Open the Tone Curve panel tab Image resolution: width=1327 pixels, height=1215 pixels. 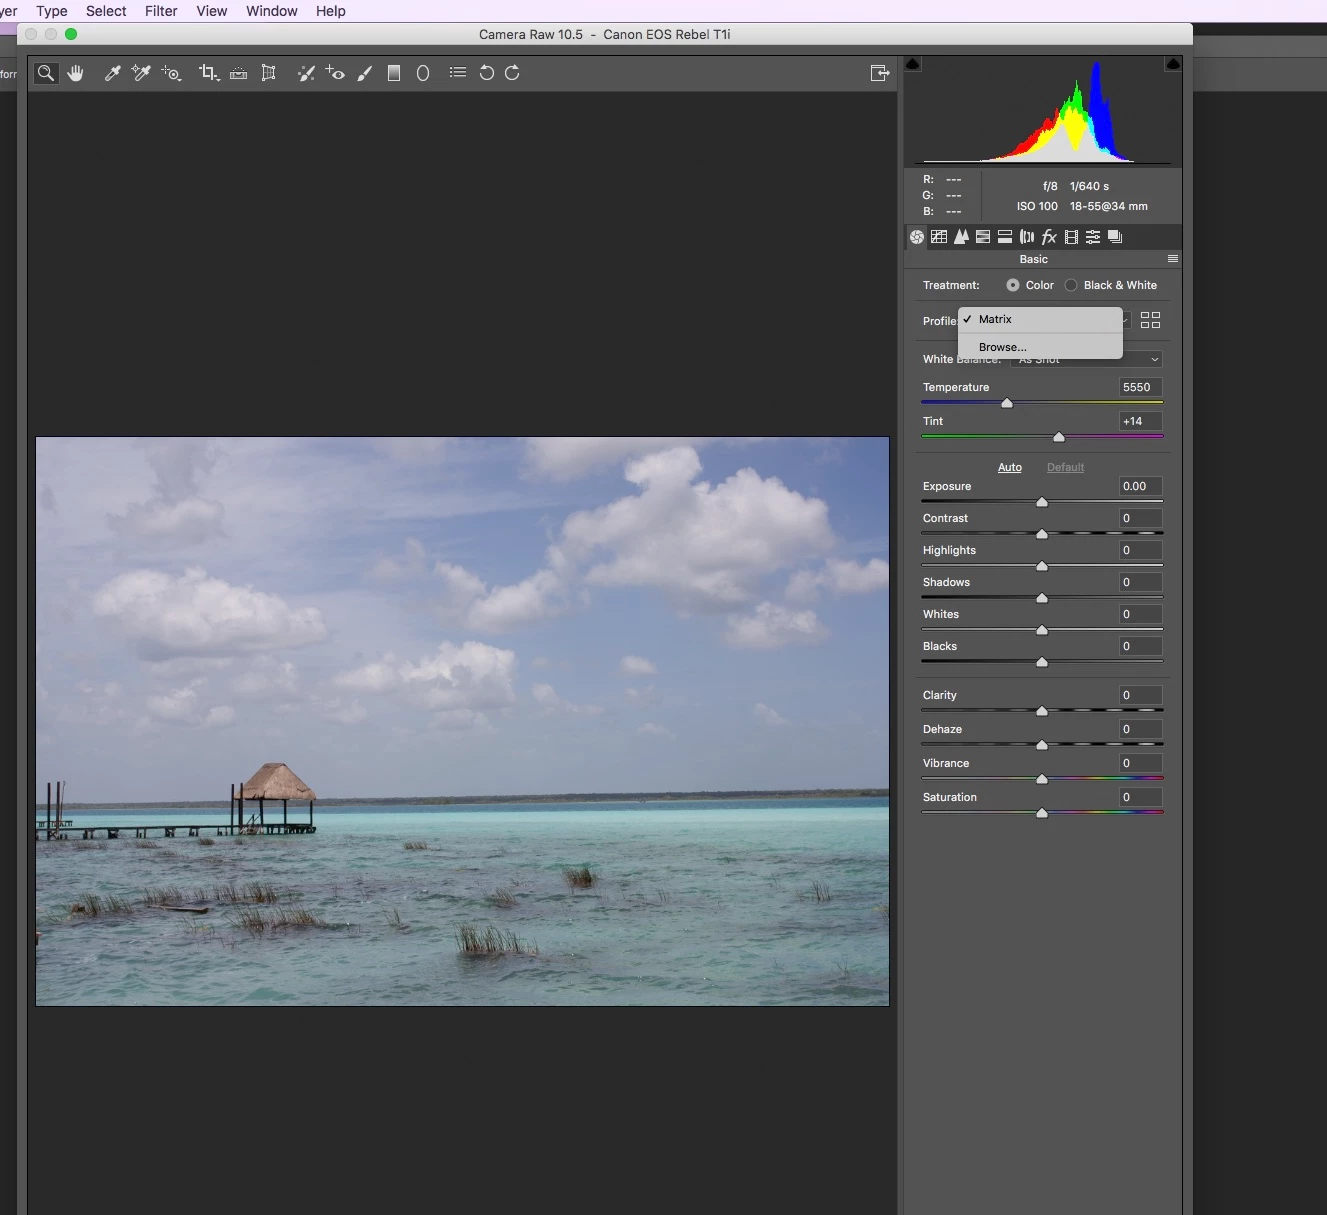point(939,237)
